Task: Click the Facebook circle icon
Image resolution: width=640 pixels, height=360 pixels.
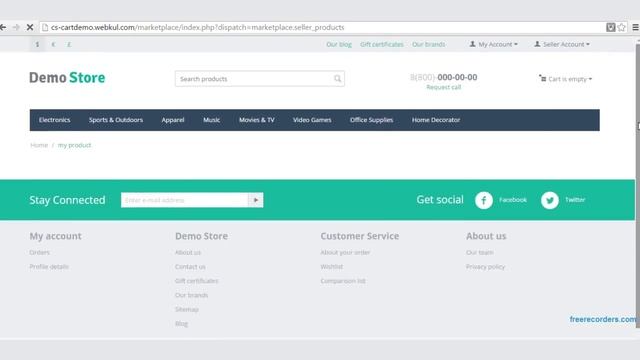Action: point(484,200)
